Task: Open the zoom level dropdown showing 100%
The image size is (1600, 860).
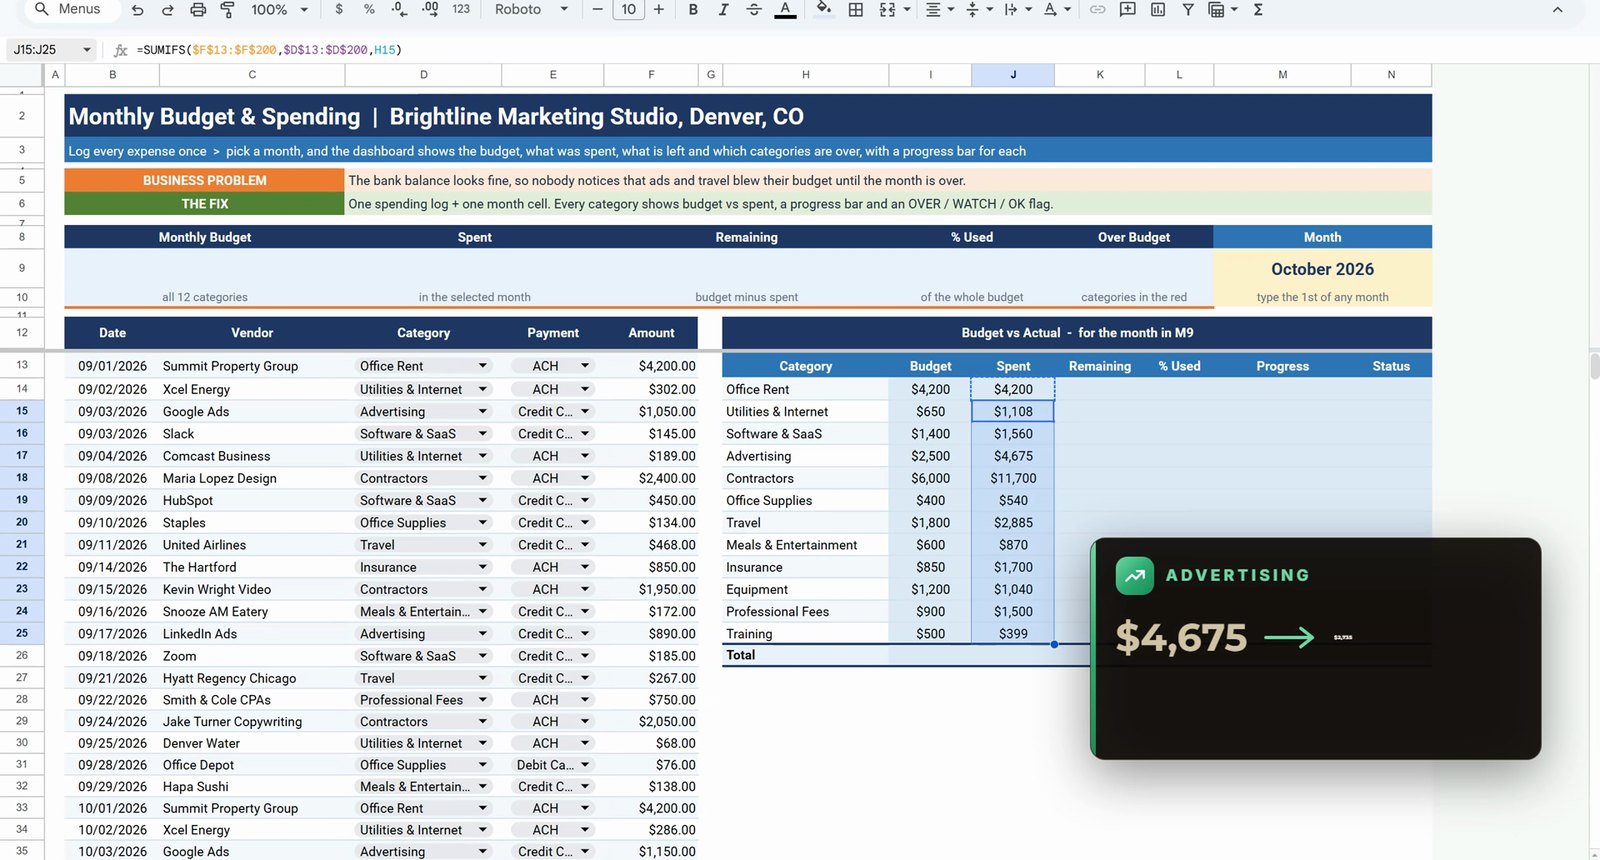Action: pos(279,10)
